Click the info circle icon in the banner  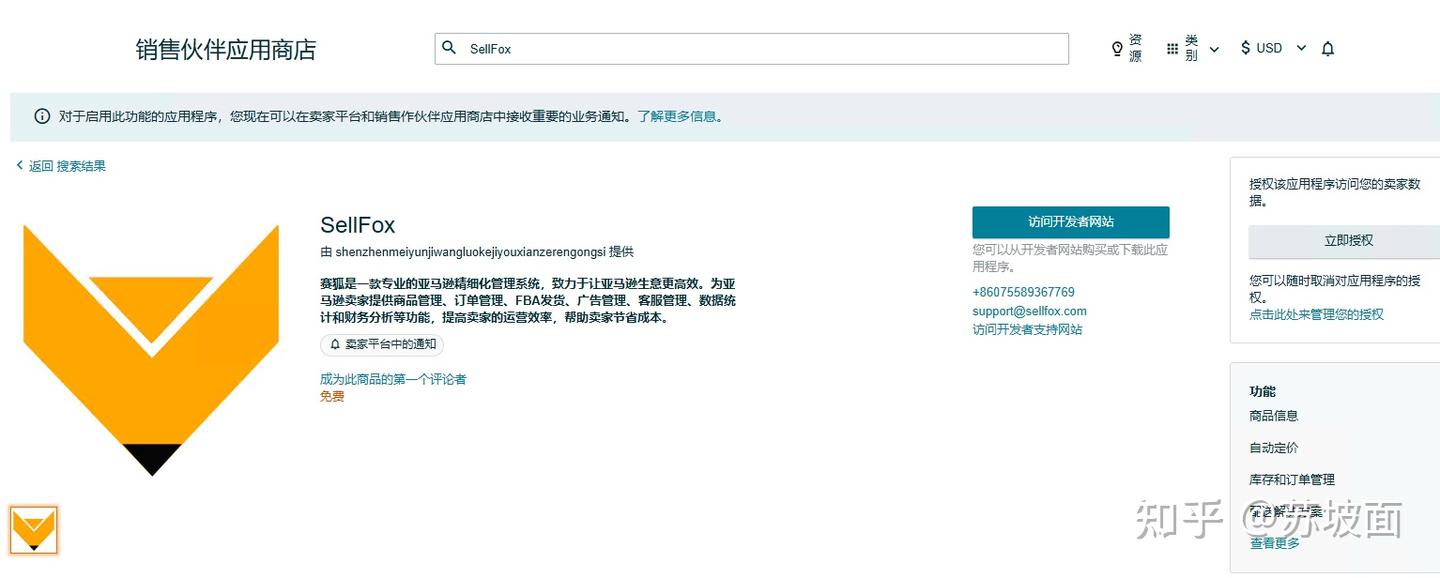pos(41,116)
